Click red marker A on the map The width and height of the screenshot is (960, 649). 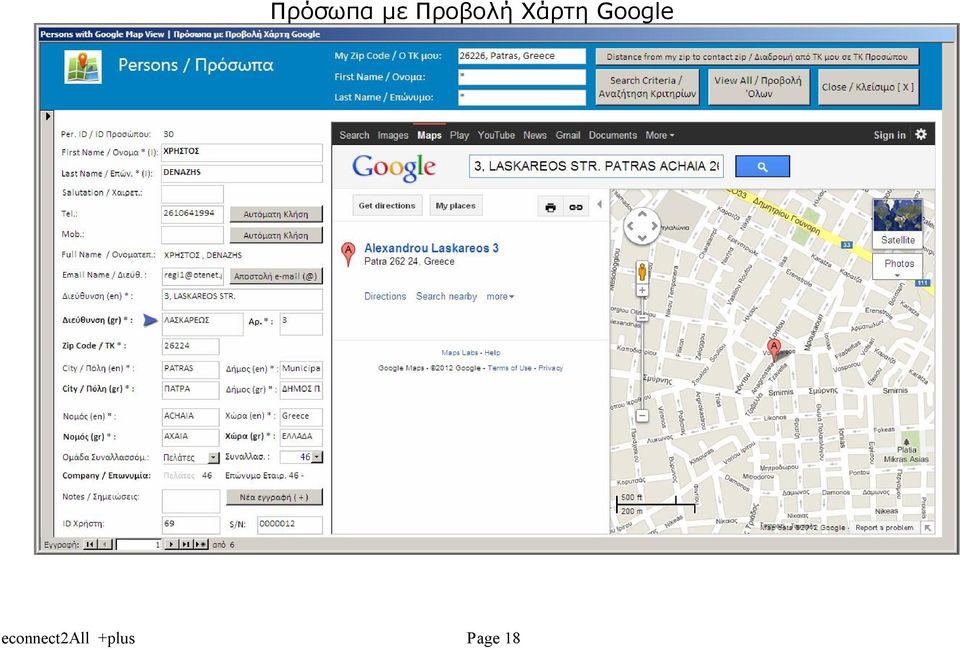pos(774,350)
